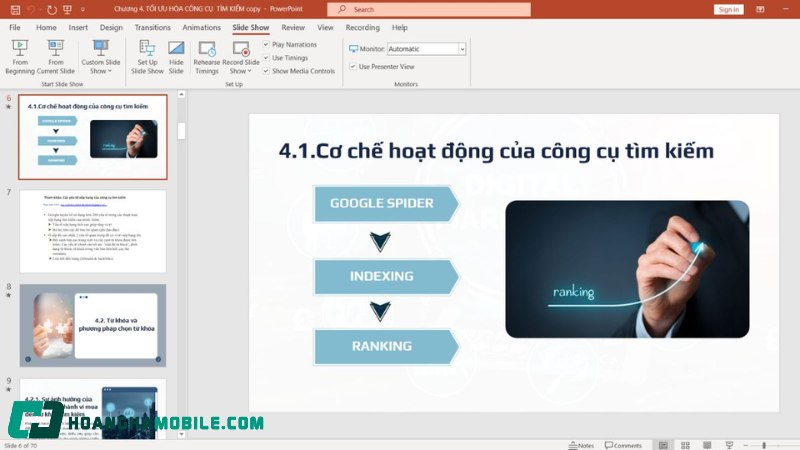Switch to the Transitions tab
The image size is (800, 450).
153,28
